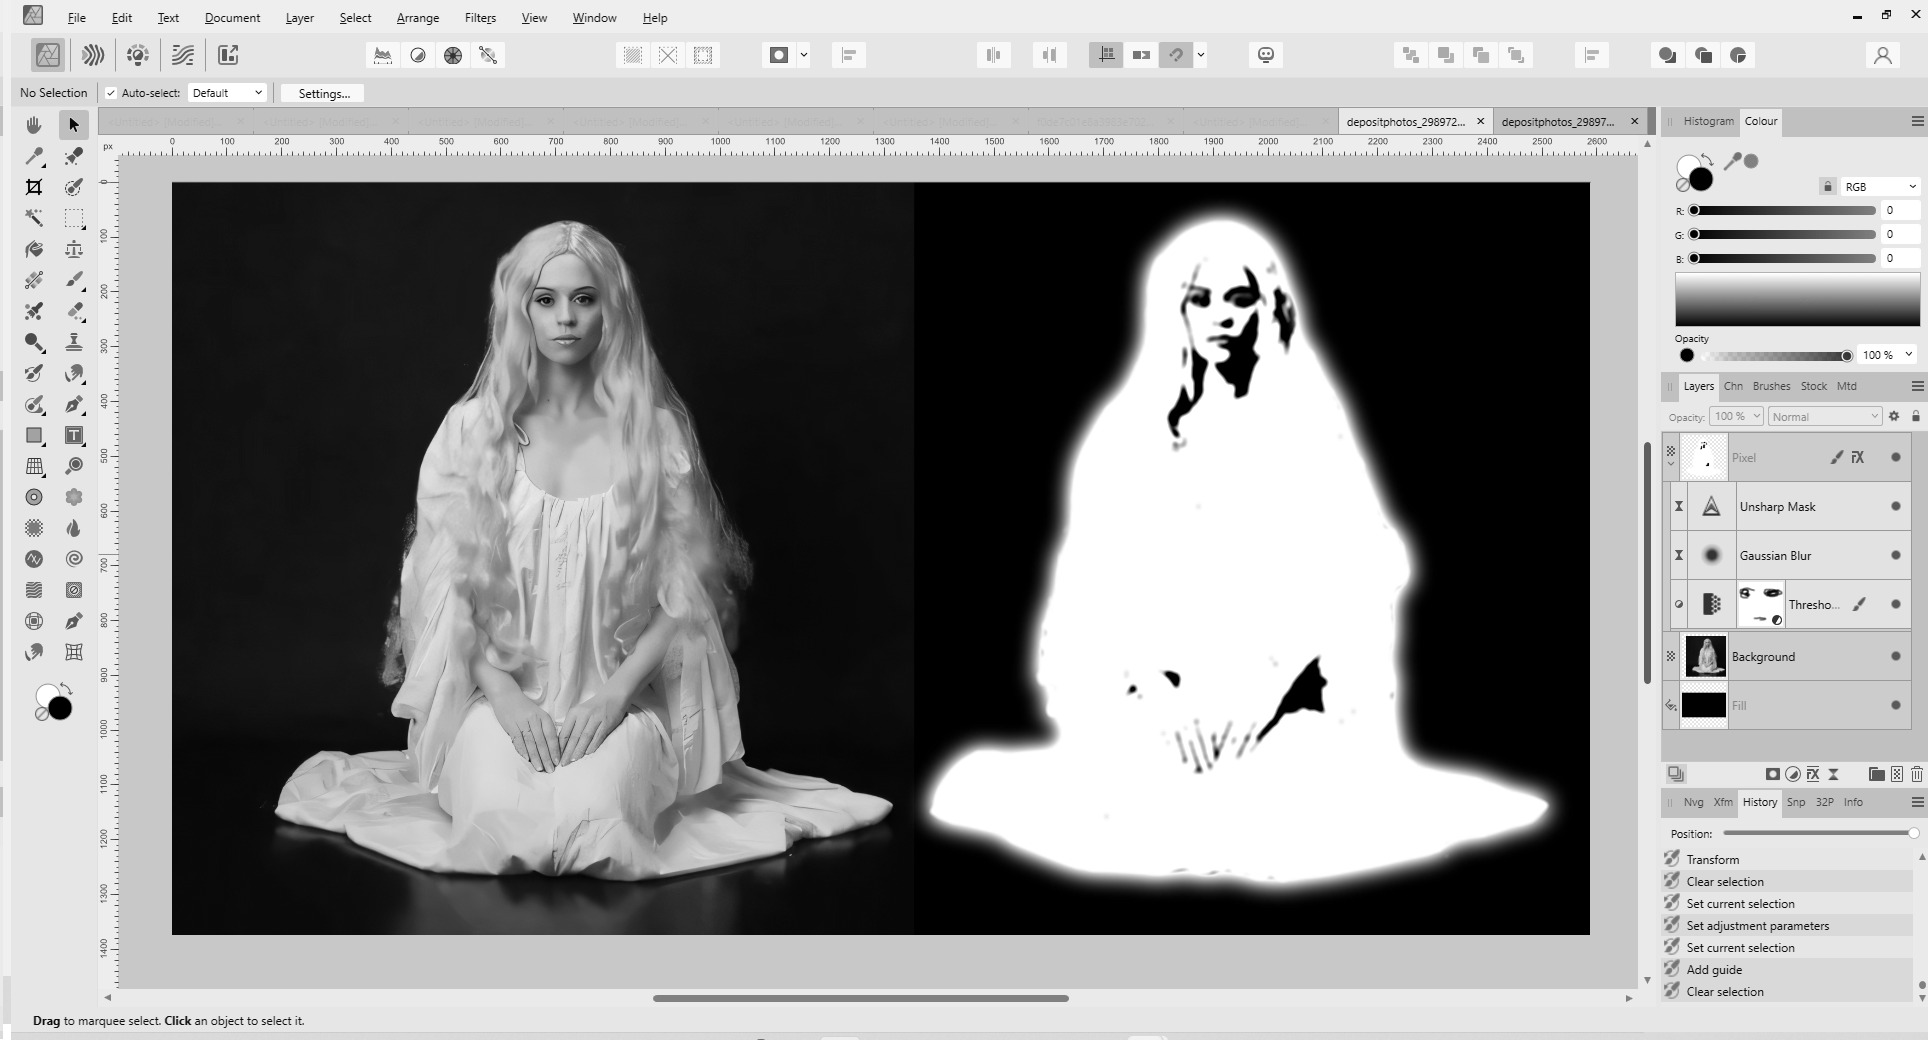The height and width of the screenshot is (1040, 1928).
Task: Open the Filters menu
Action: tap(480, 18)
